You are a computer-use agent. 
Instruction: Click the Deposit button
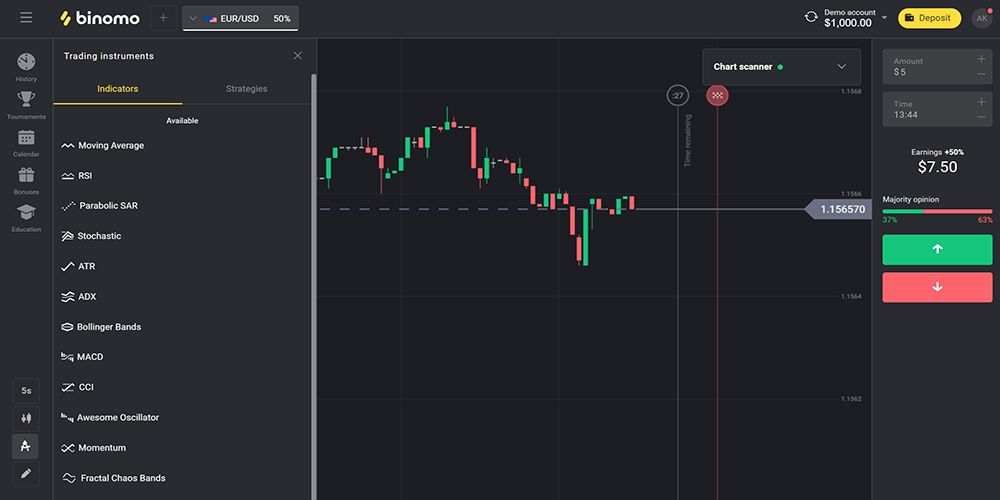929,18
